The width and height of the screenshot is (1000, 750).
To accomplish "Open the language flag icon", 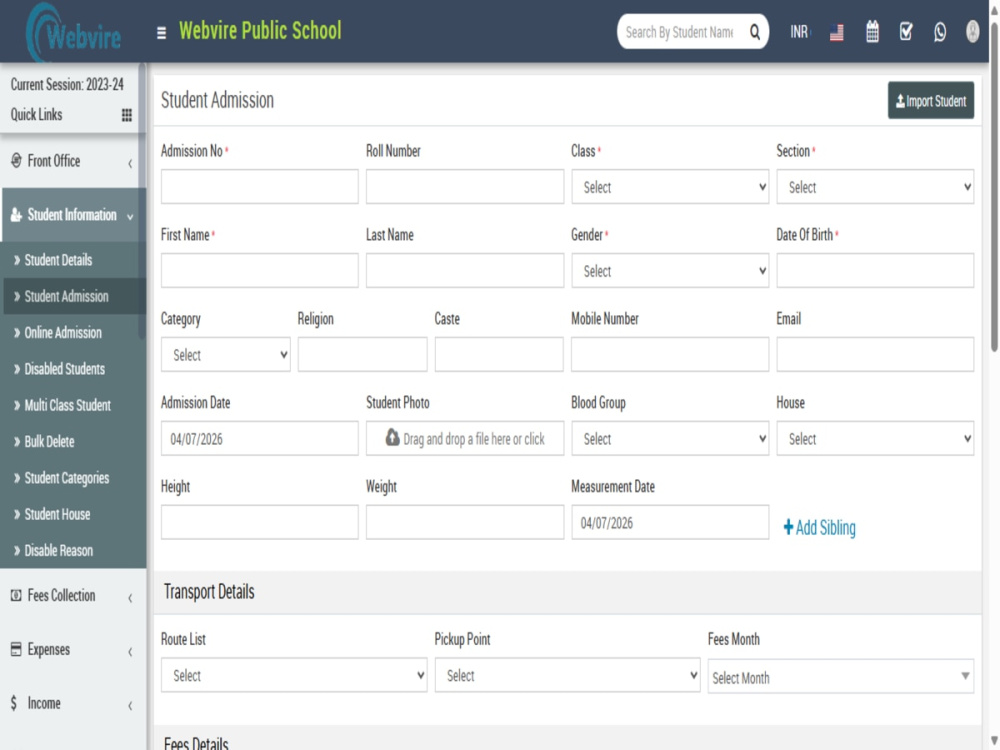I will pyautogui.click(x=837, y=32).
